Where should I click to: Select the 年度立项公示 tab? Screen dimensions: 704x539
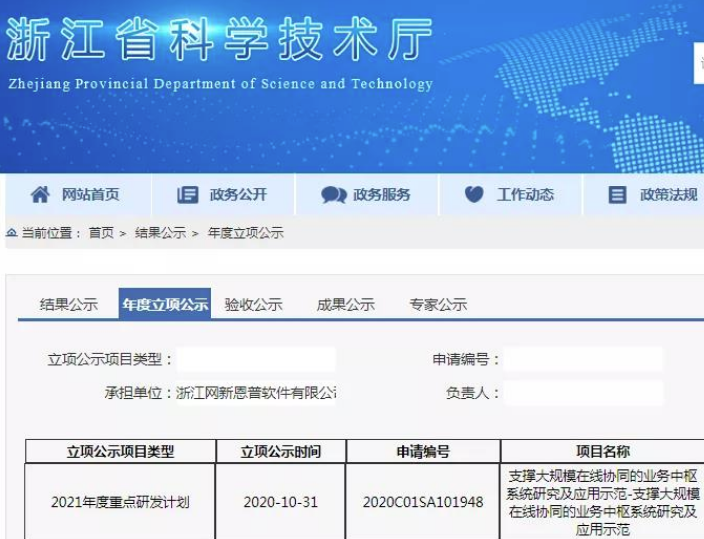click(165, 305)
